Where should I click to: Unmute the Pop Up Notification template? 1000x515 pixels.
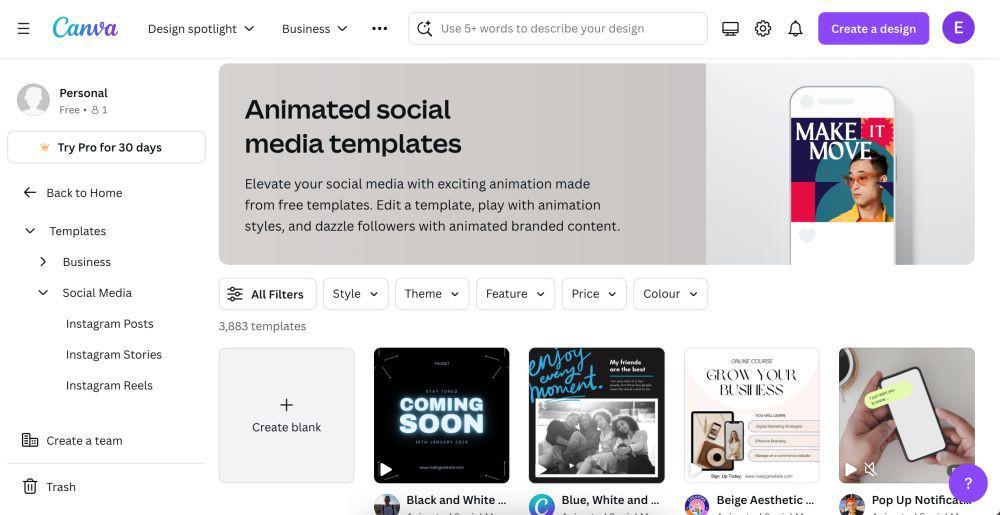[x=871, y=470]
